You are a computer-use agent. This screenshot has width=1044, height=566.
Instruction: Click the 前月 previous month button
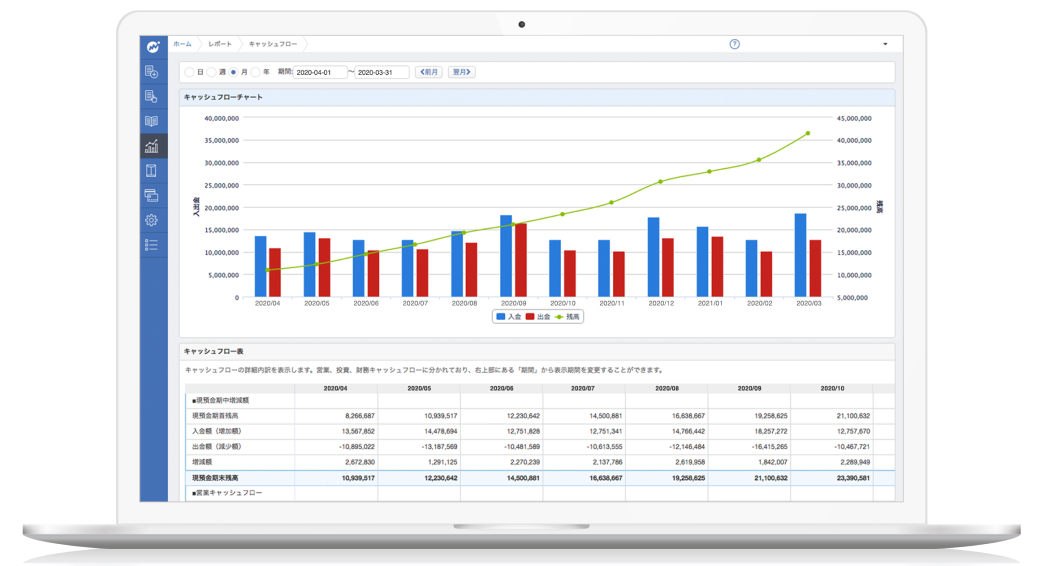[x=428, y=72]
